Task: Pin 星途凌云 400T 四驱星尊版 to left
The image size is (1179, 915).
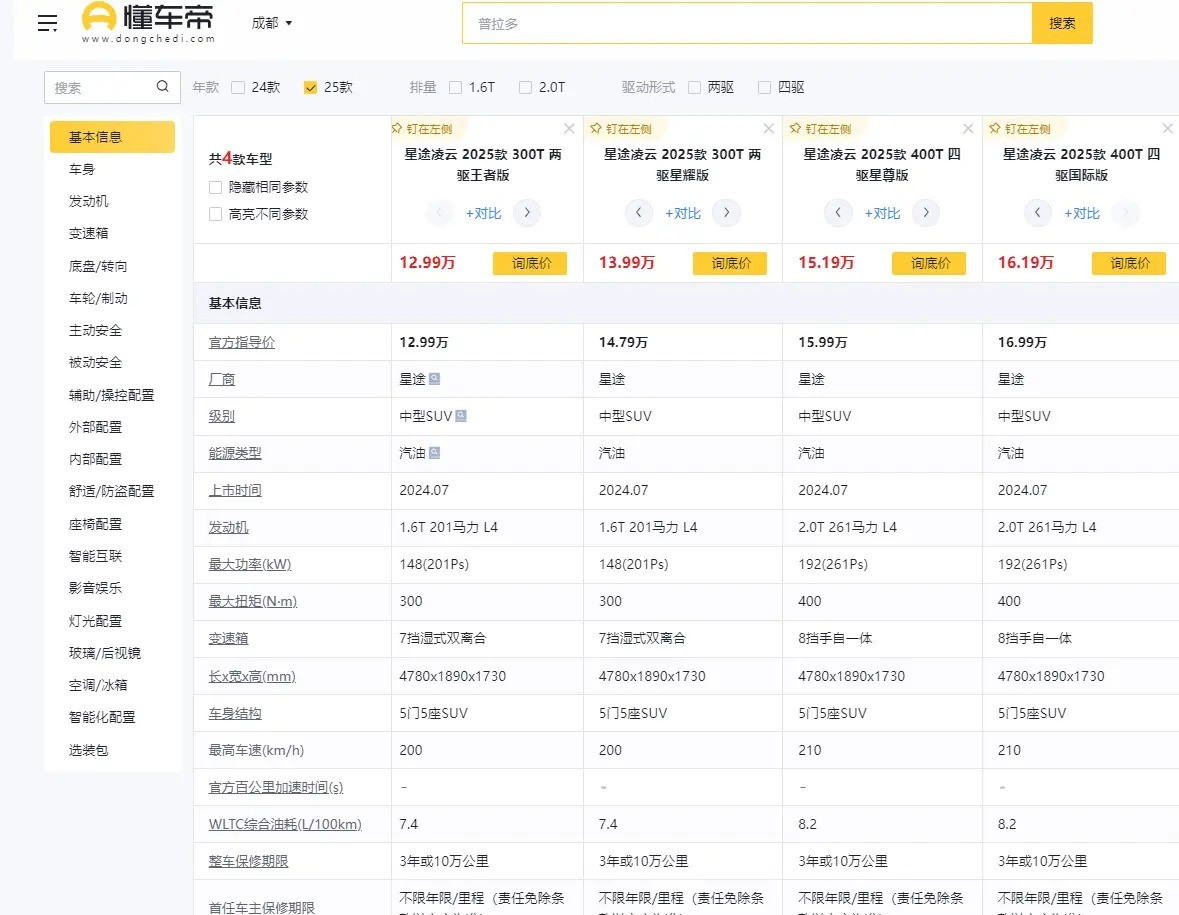Action: click(820, 129)
